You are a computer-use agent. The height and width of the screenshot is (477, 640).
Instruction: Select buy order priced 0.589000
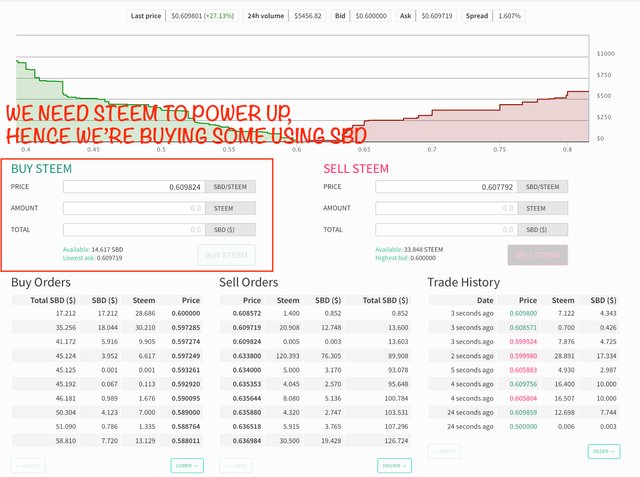[x=107, y=412]
